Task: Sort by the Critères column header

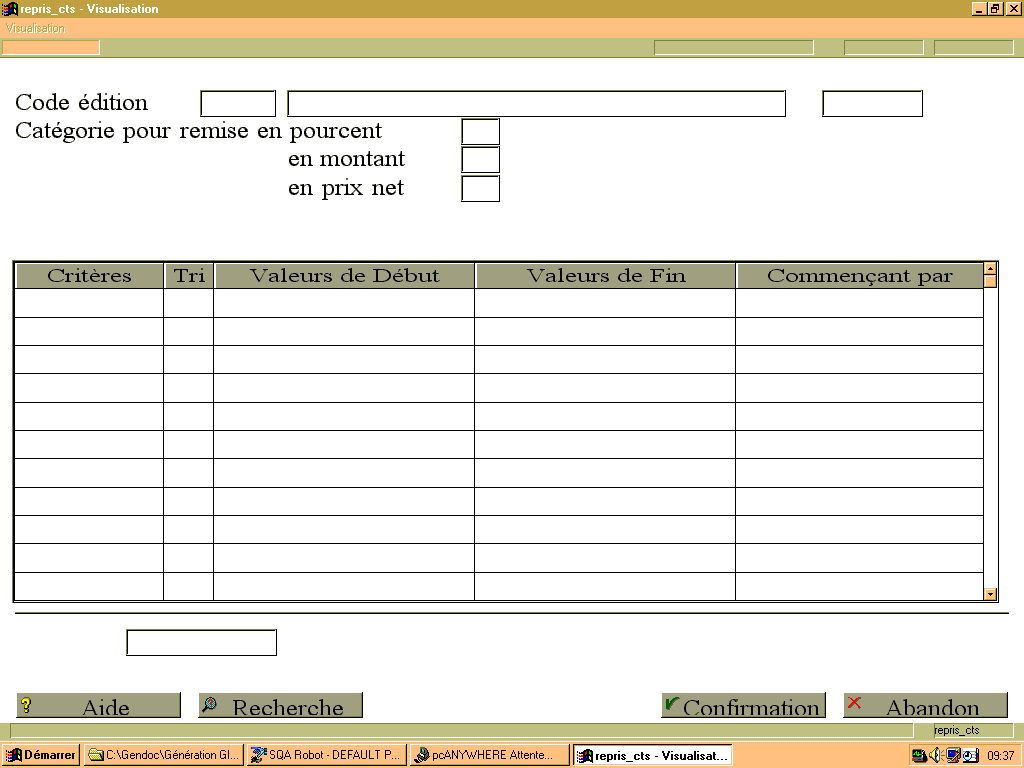Action: 89,276
